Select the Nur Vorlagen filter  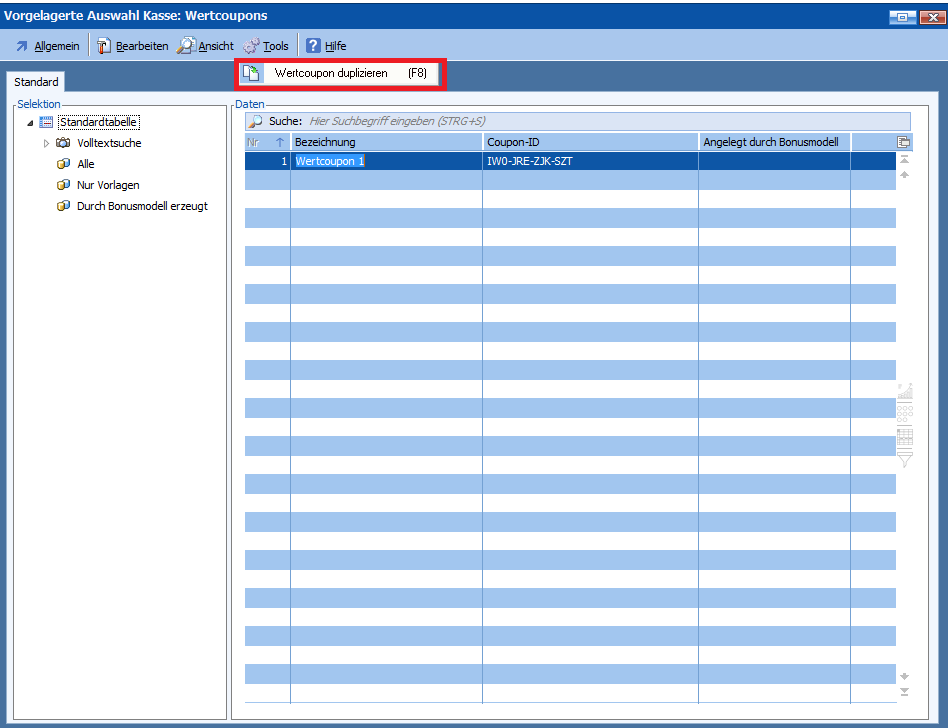pyautogui.click(x=108, y=185)
